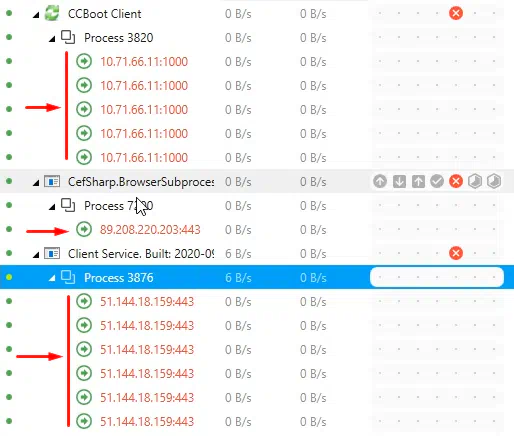Screen dimensions: 514x436
Task: Click the green arrow icon beside 89.208.220.203:443
Action: tap(84, 229)
